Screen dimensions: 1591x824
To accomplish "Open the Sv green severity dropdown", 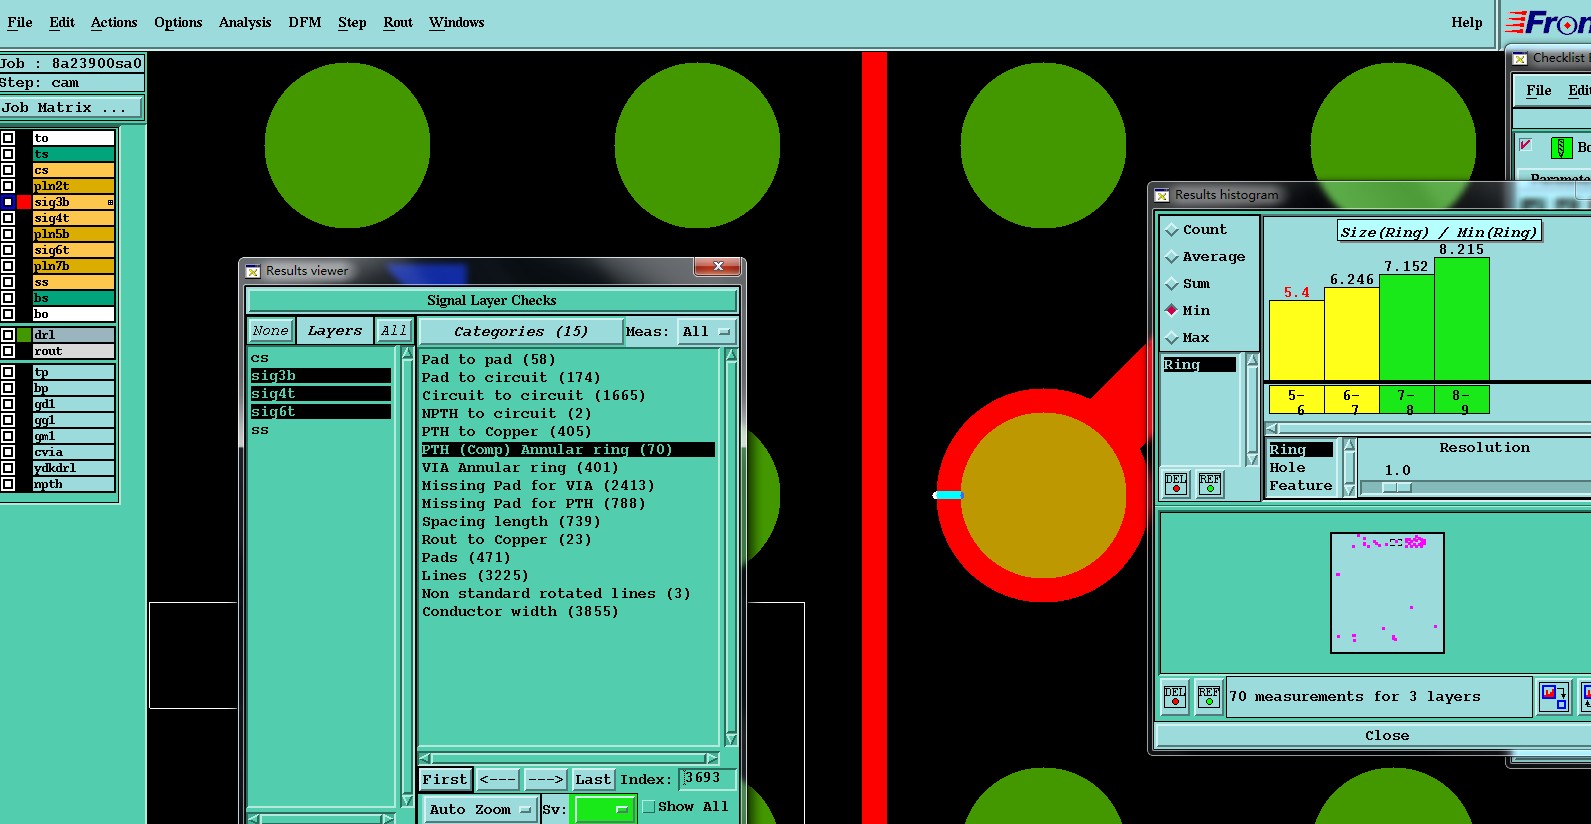I will click(x=603, y=809).
